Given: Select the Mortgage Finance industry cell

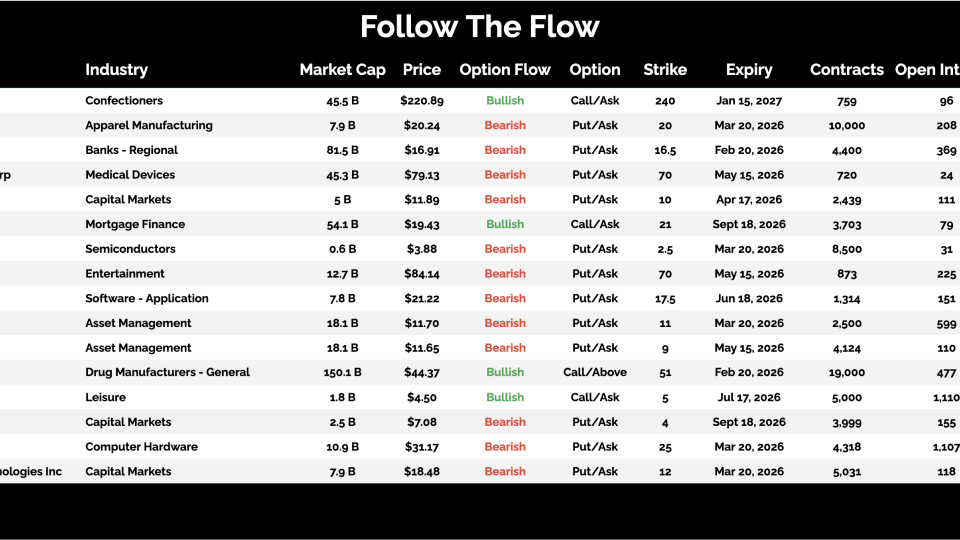Looking at the screenshot, I should [135, 224].
